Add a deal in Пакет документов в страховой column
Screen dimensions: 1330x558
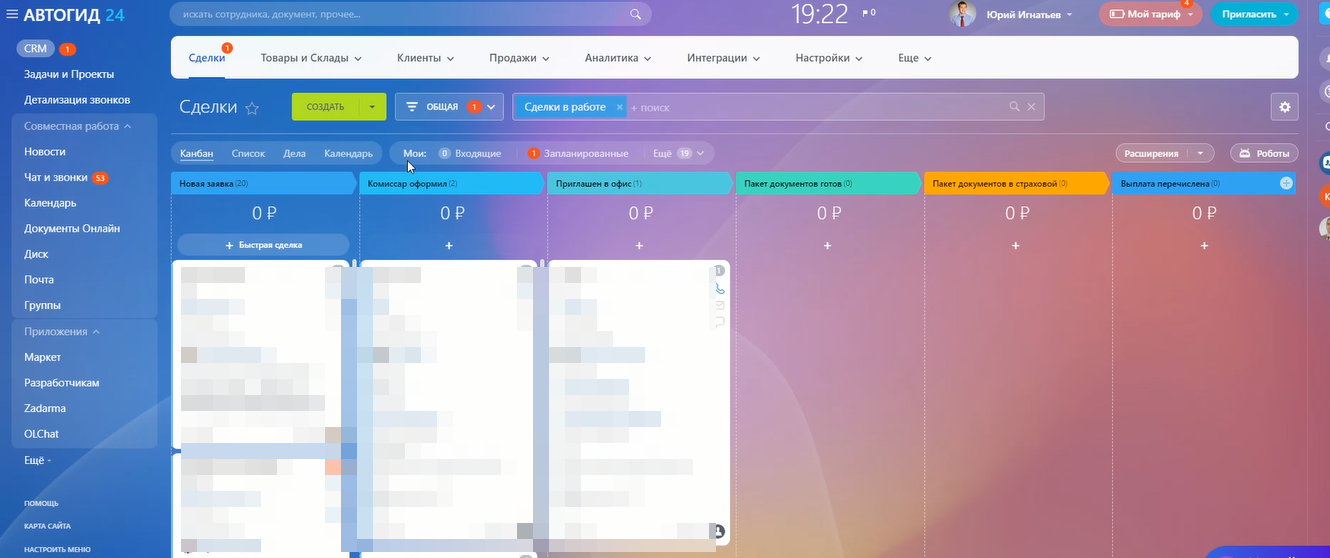click(x=1015, y=245)
